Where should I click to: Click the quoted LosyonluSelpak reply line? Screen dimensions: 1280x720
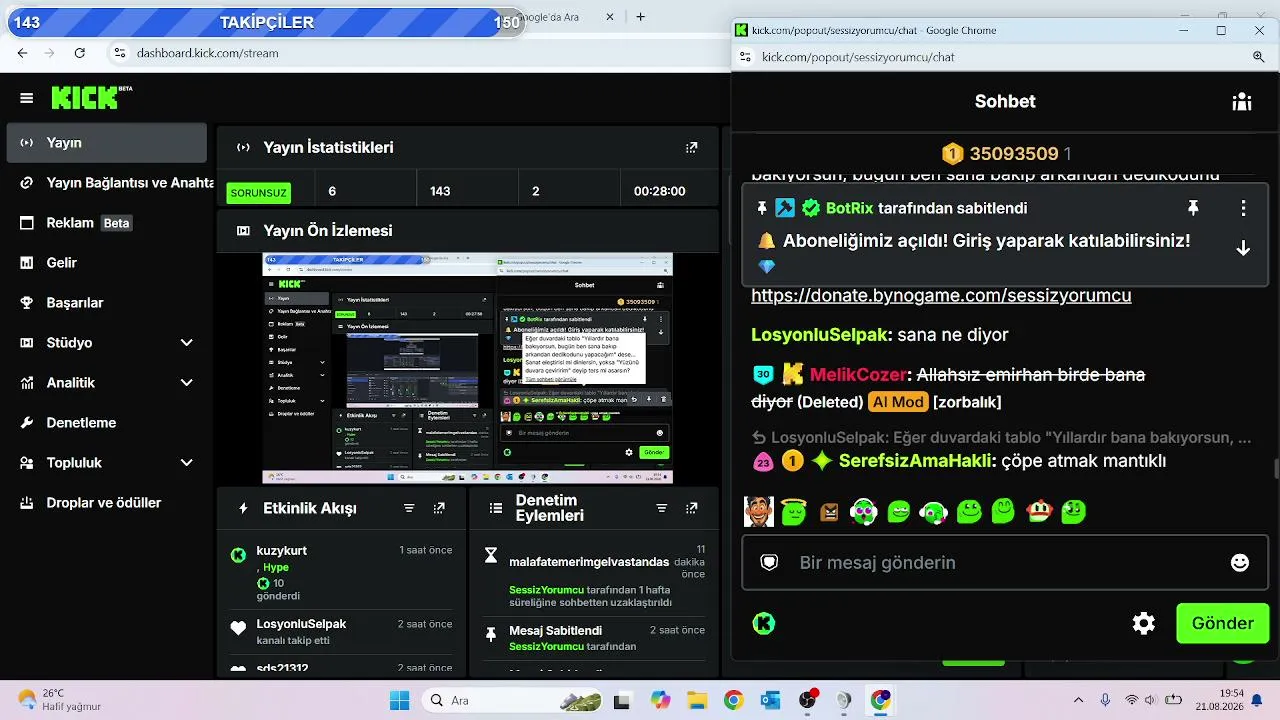(x=1001, y=437)
